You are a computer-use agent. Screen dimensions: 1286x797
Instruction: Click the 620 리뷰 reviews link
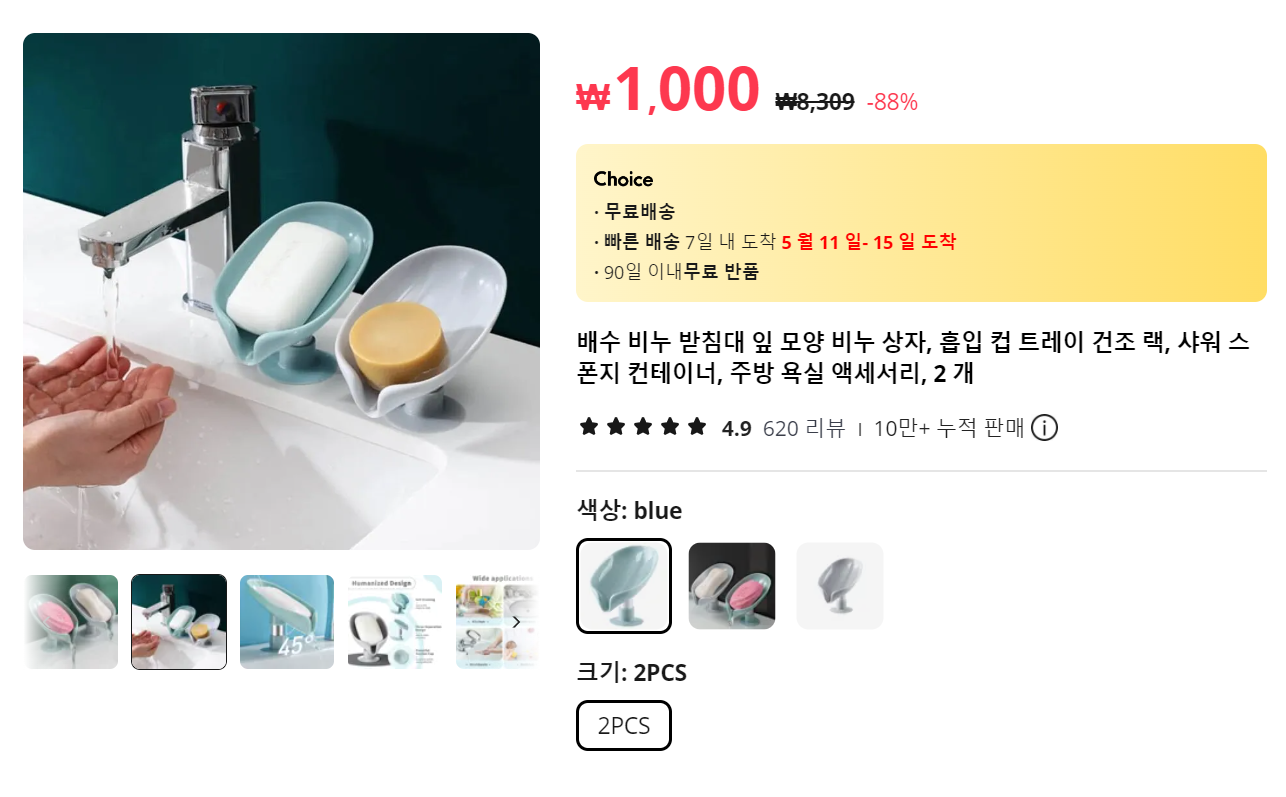pyautogui.click(x=804, y=429)
